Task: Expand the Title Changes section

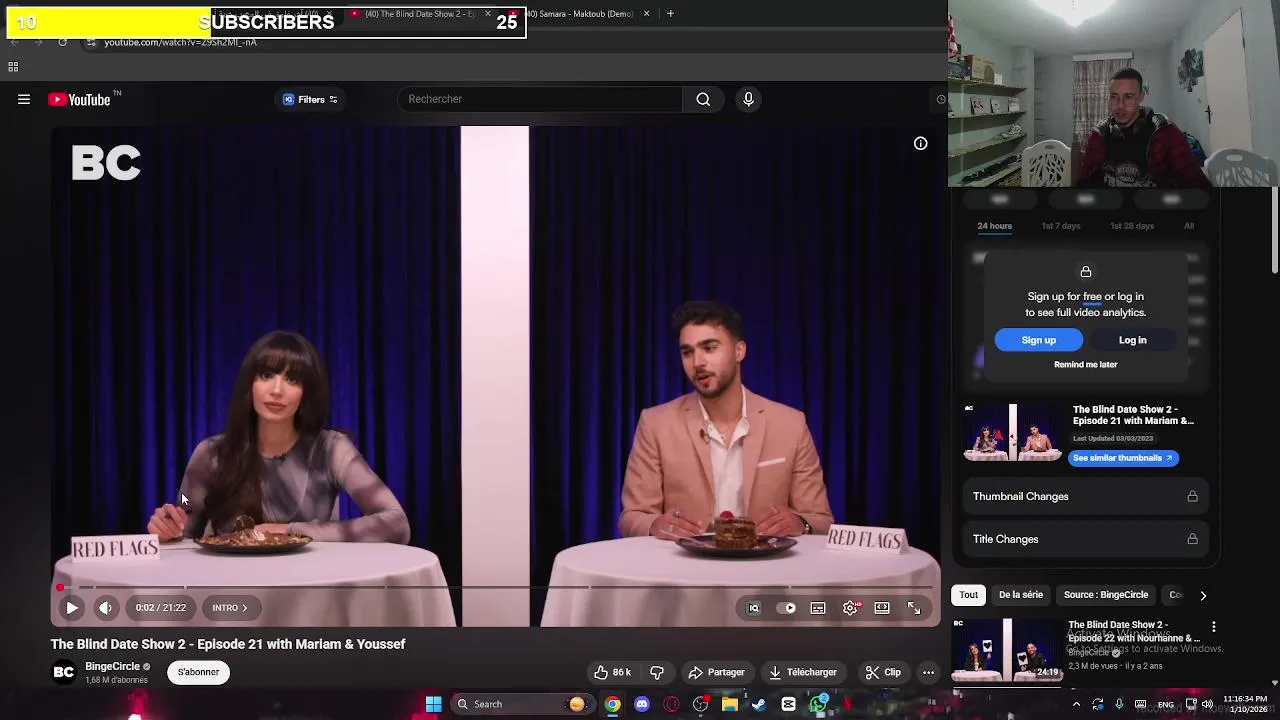Action: [x=1085, y=539]
